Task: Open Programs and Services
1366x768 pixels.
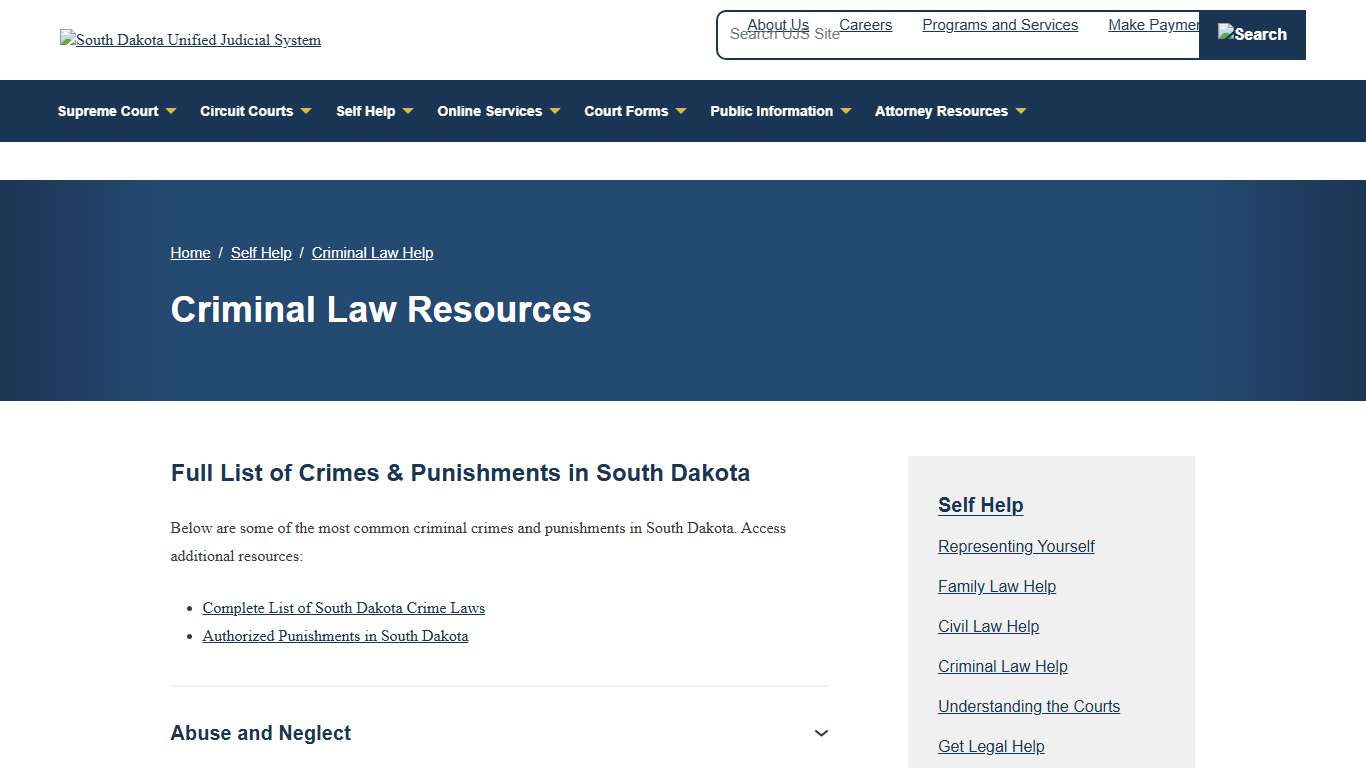Action: click(x=1000, y=24)
